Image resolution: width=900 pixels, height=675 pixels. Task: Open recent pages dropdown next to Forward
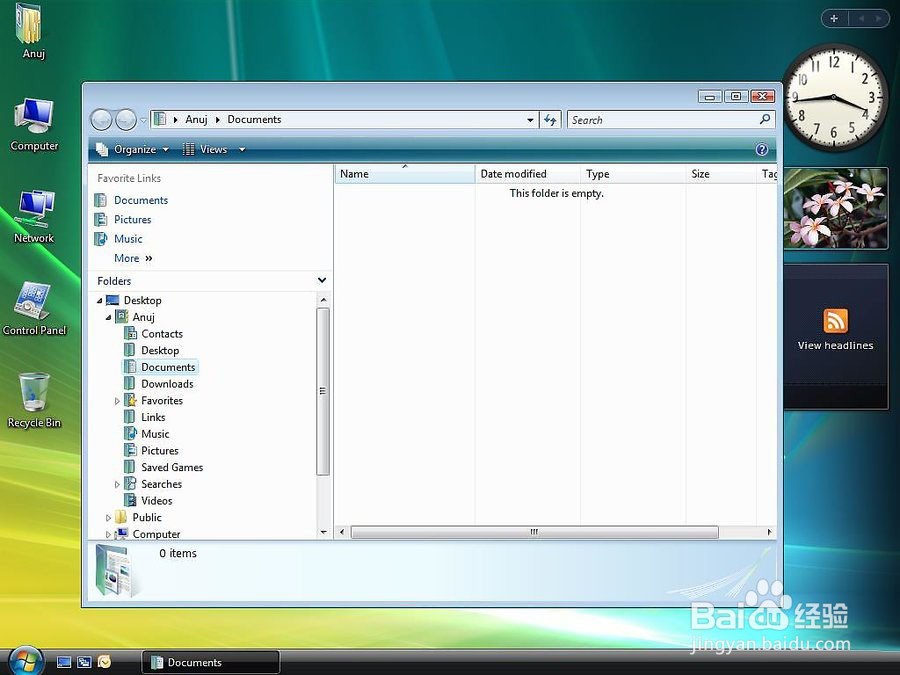[x=143, y=121]
